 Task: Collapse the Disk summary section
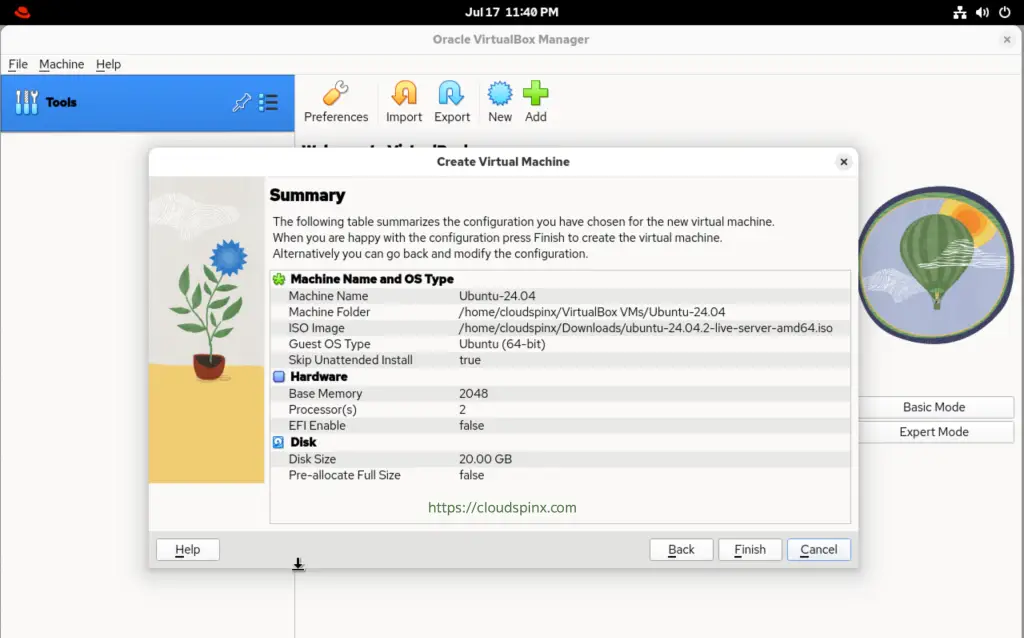pos(279,442)
